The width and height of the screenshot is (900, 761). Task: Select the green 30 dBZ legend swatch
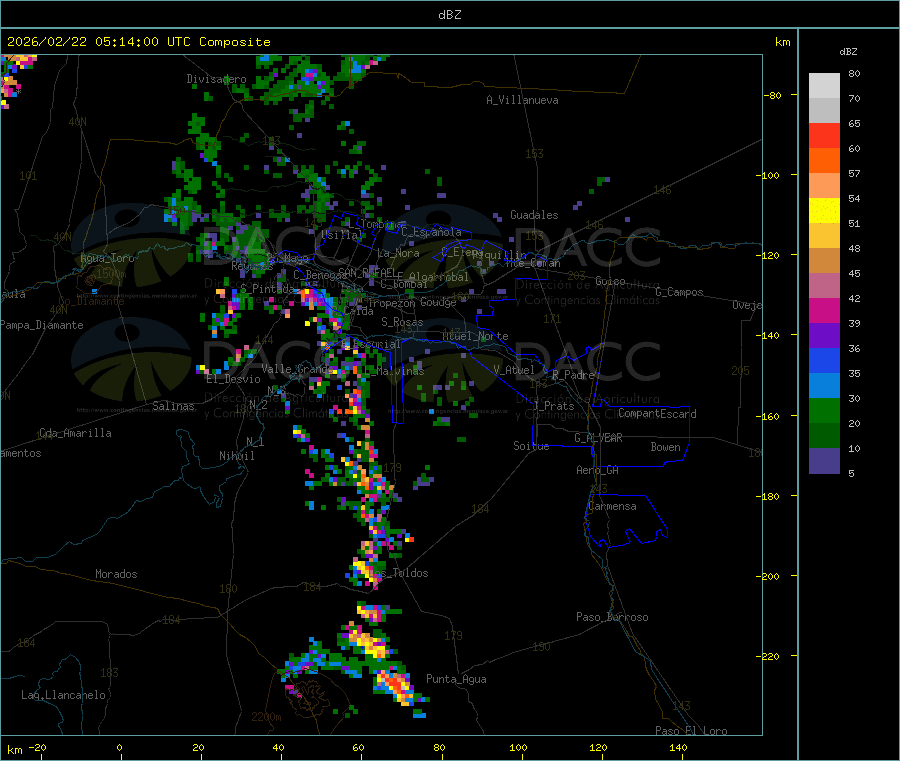coord(824,410)
